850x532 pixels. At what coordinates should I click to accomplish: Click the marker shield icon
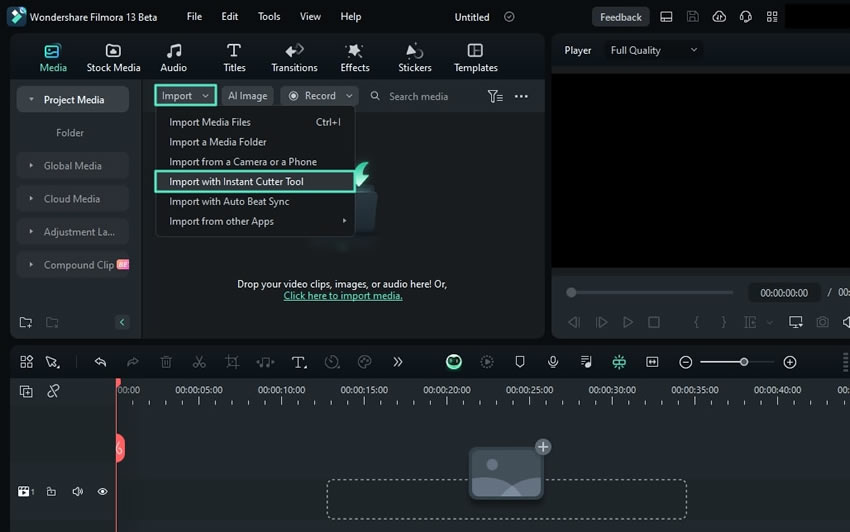(520, 362)
